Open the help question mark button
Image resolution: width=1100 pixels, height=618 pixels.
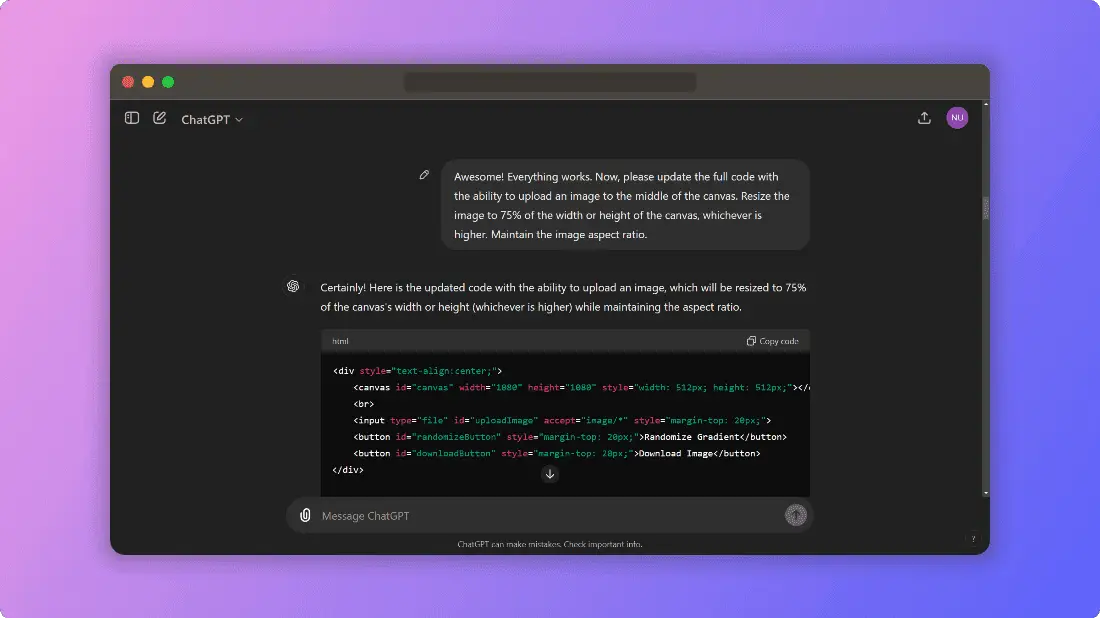point(973,539)
